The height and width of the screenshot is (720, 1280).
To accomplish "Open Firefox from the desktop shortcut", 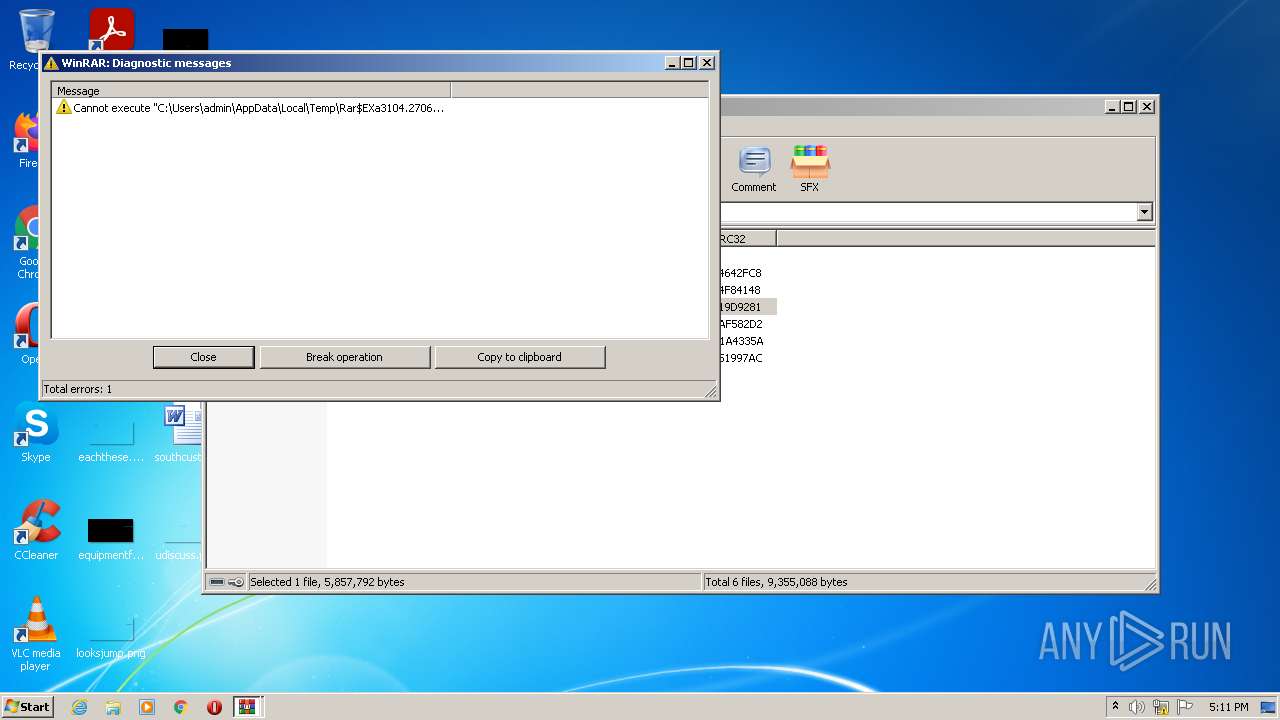I will point(27,140).
